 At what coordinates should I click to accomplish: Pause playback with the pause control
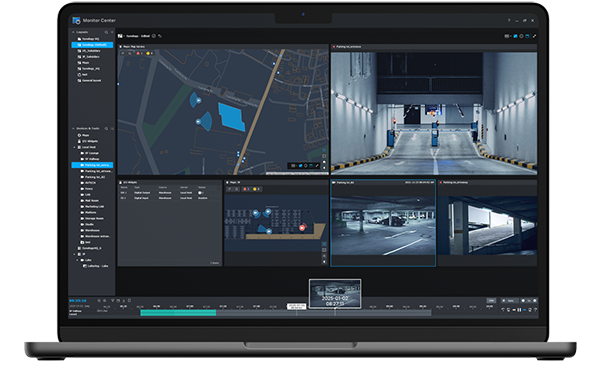coord(519,310)
